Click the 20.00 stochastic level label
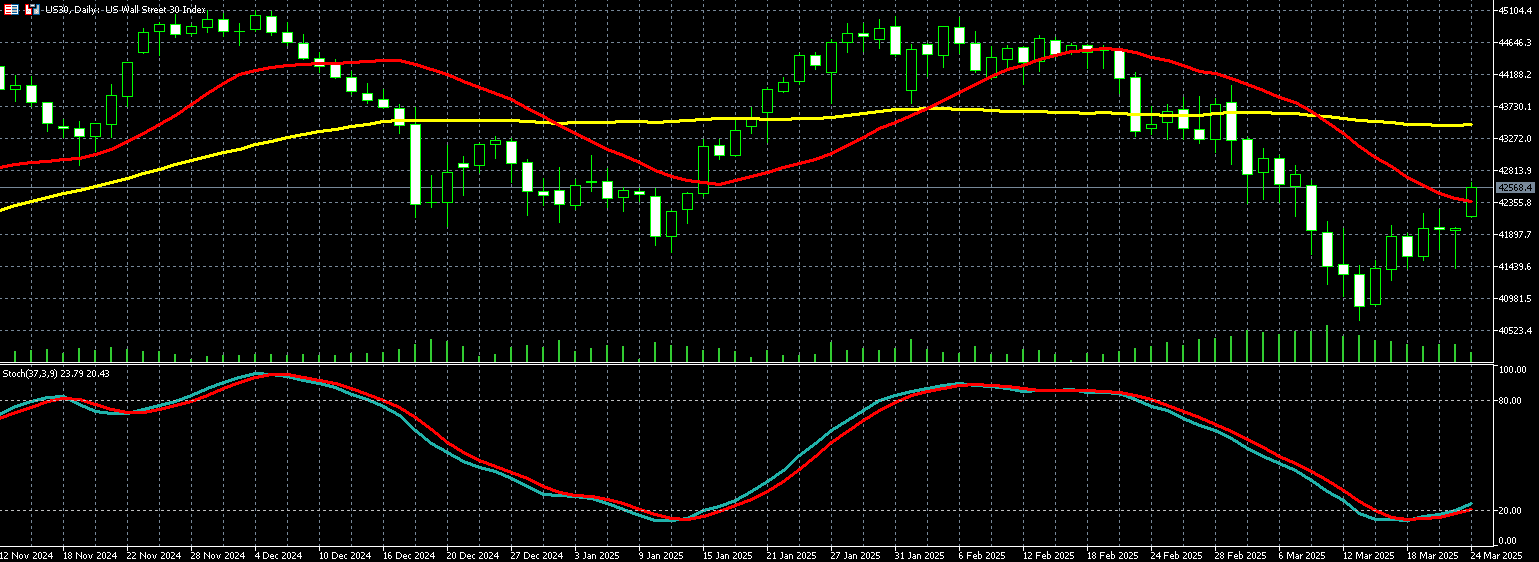 [1511, 511]
